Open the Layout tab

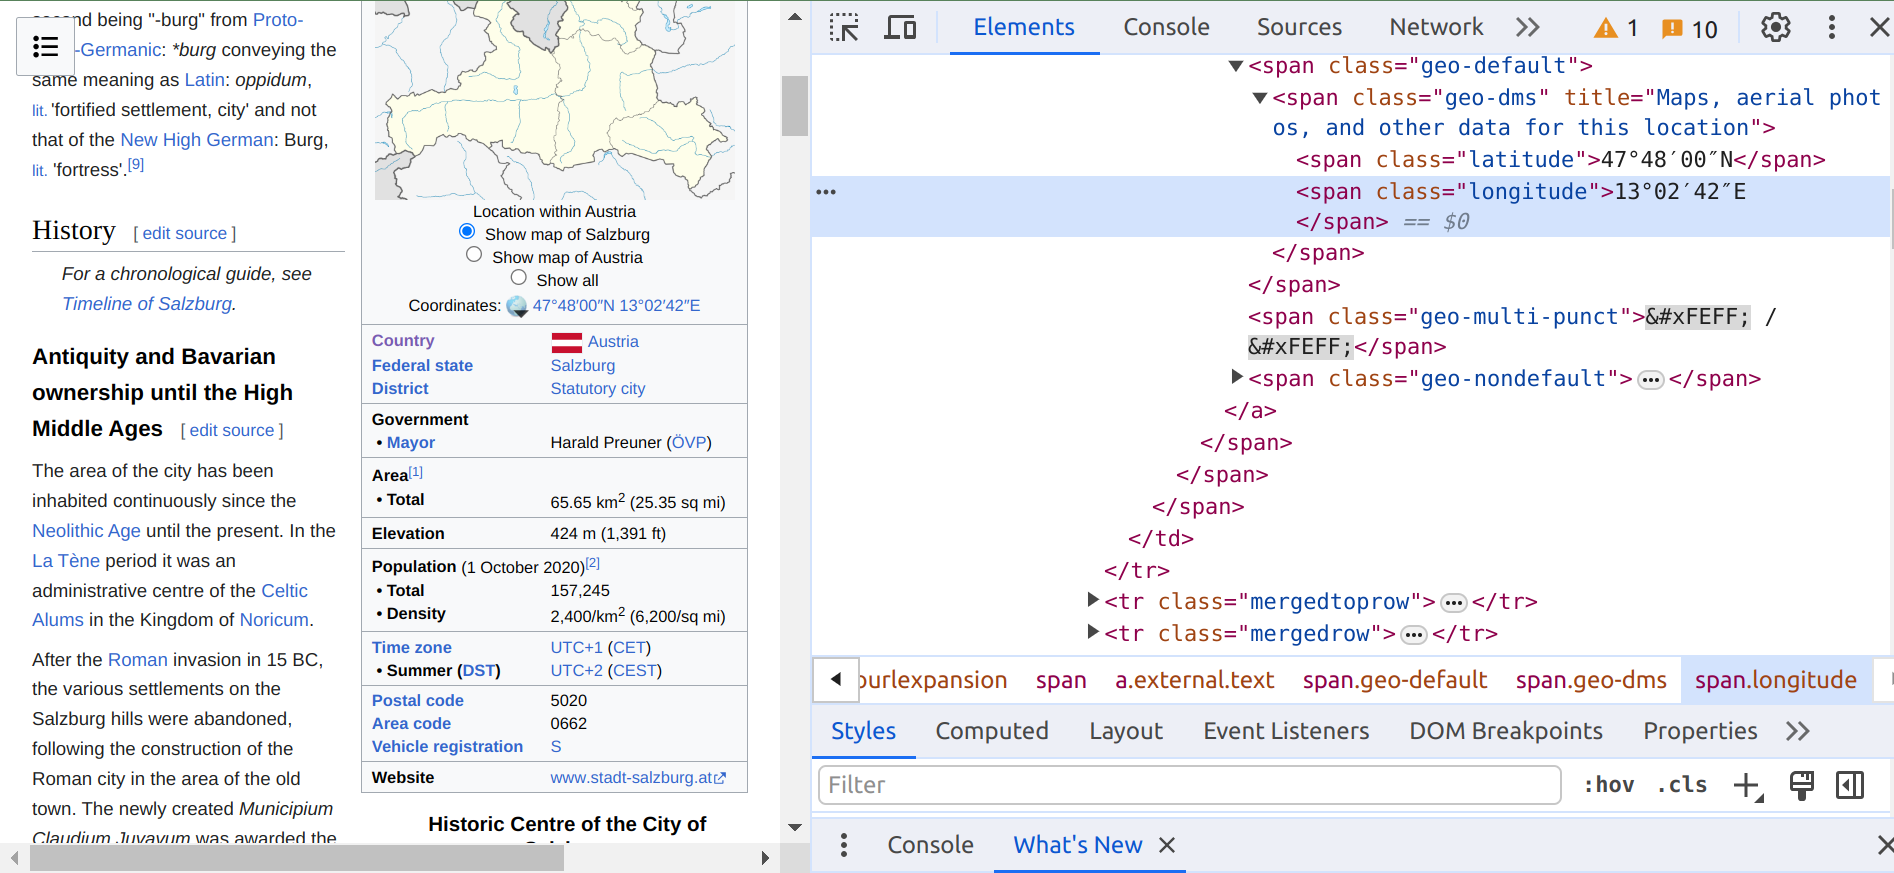pyautogui.click(x=1126, y=731)
